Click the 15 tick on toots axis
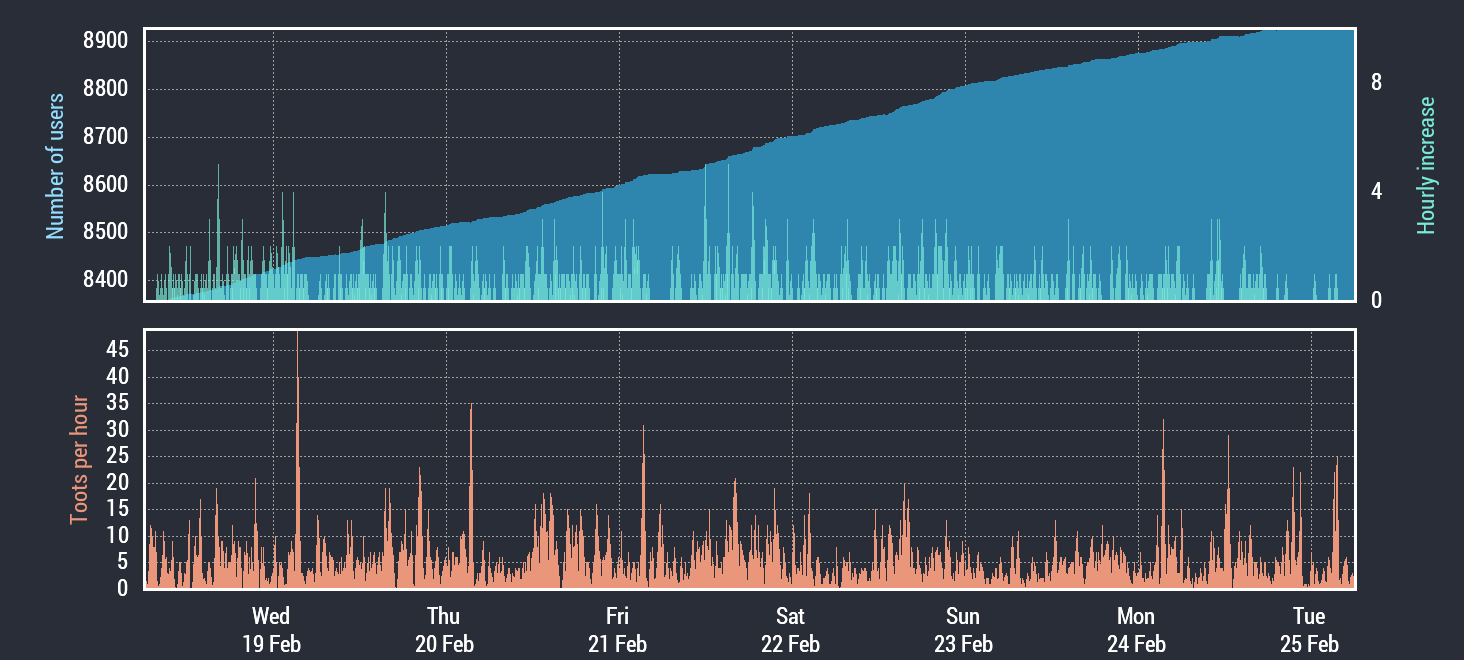Screen dimensions: 1464x660 tap(118, 509)
